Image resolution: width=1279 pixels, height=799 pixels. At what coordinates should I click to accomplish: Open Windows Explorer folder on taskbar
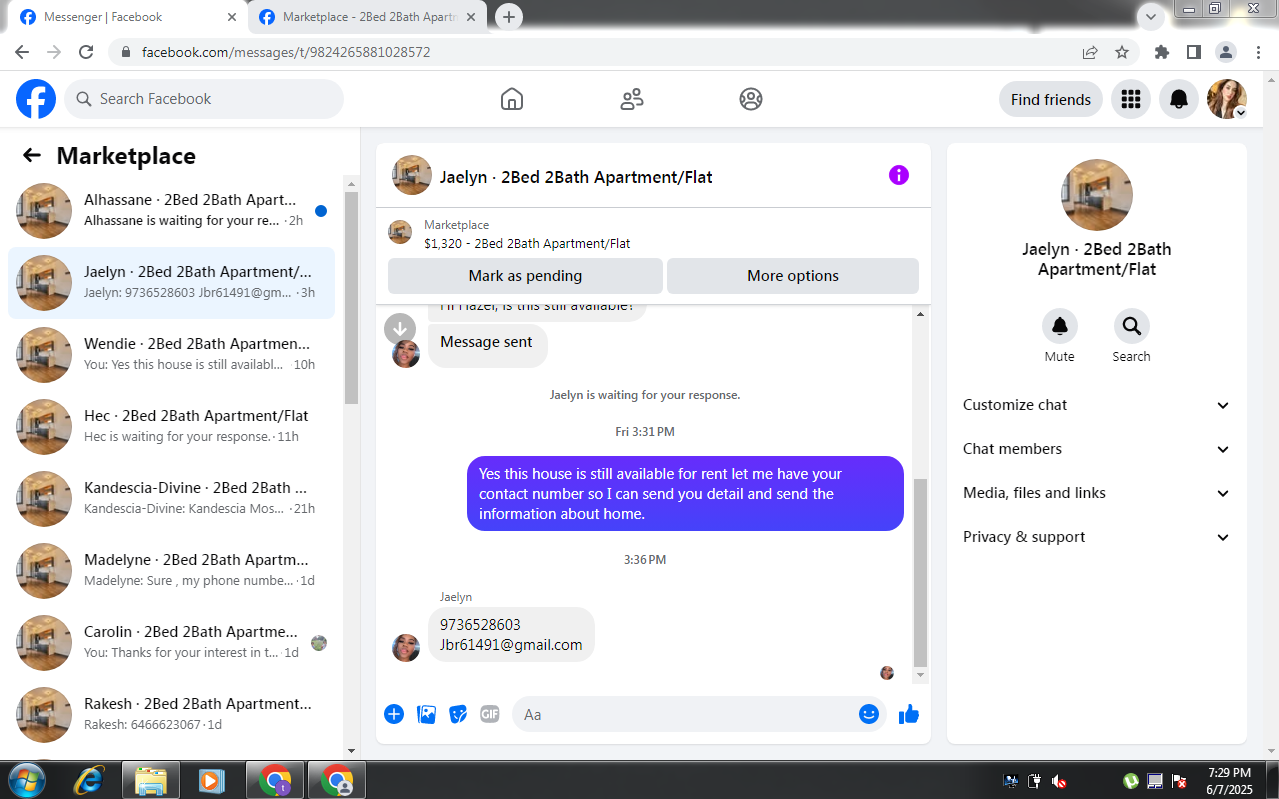(150, 781)
